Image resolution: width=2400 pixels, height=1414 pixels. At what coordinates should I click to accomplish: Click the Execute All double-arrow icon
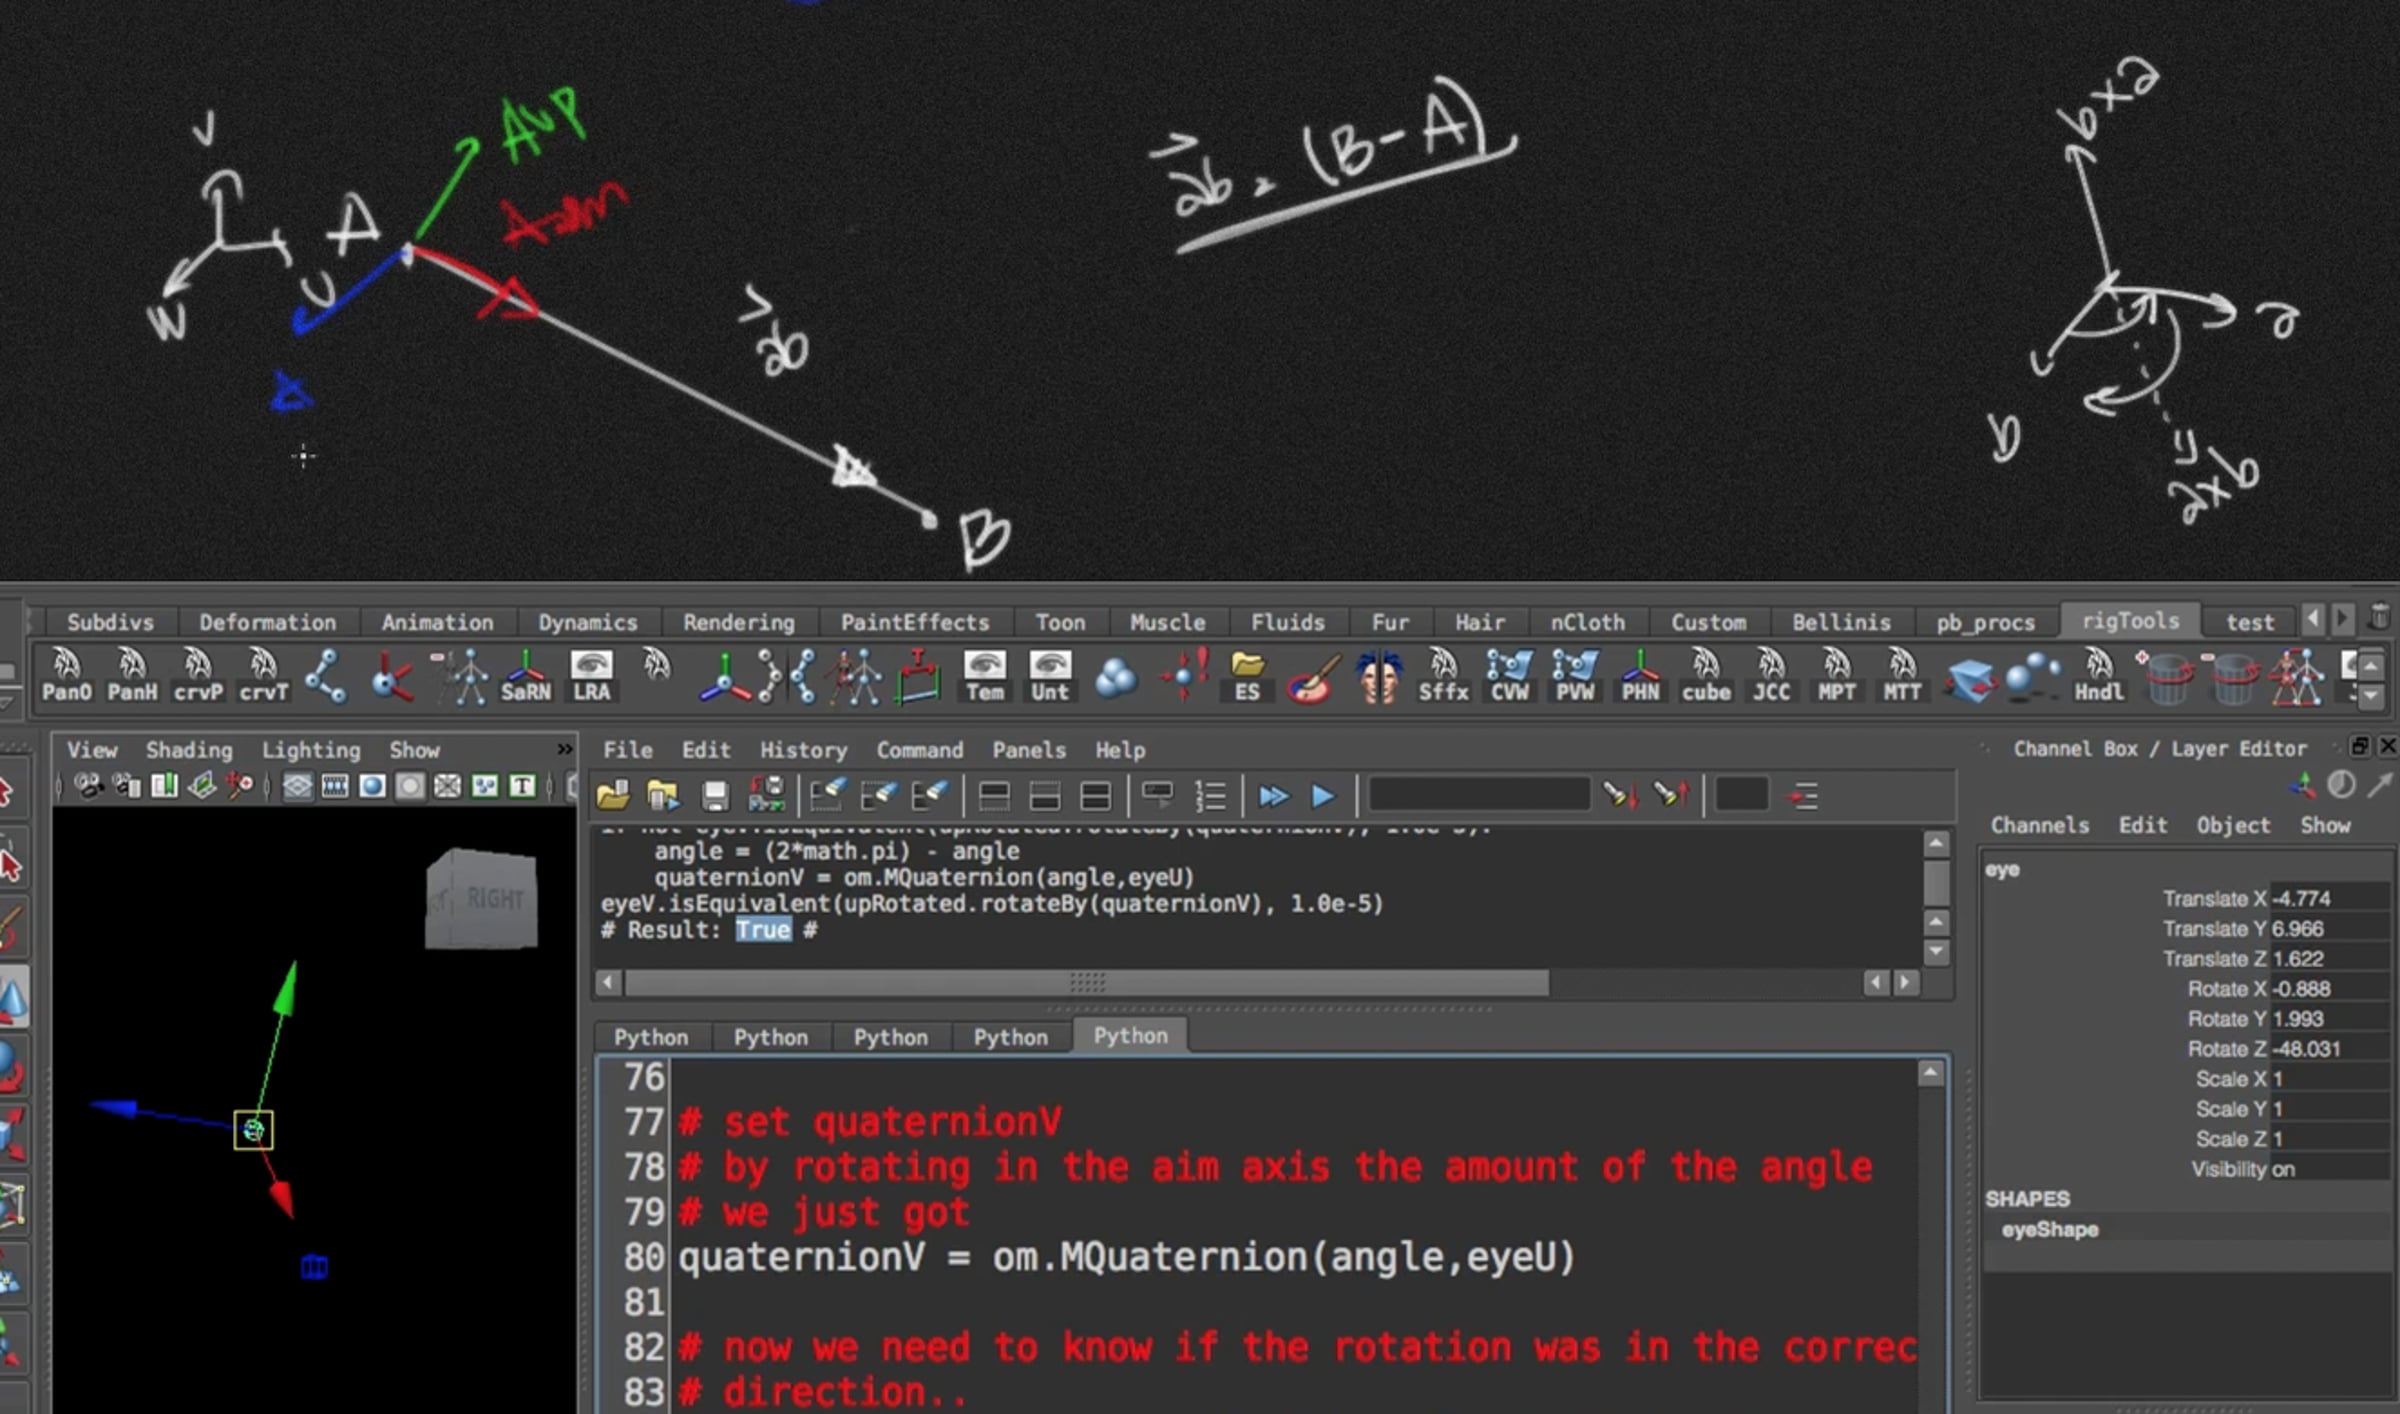click(1272, 796)
